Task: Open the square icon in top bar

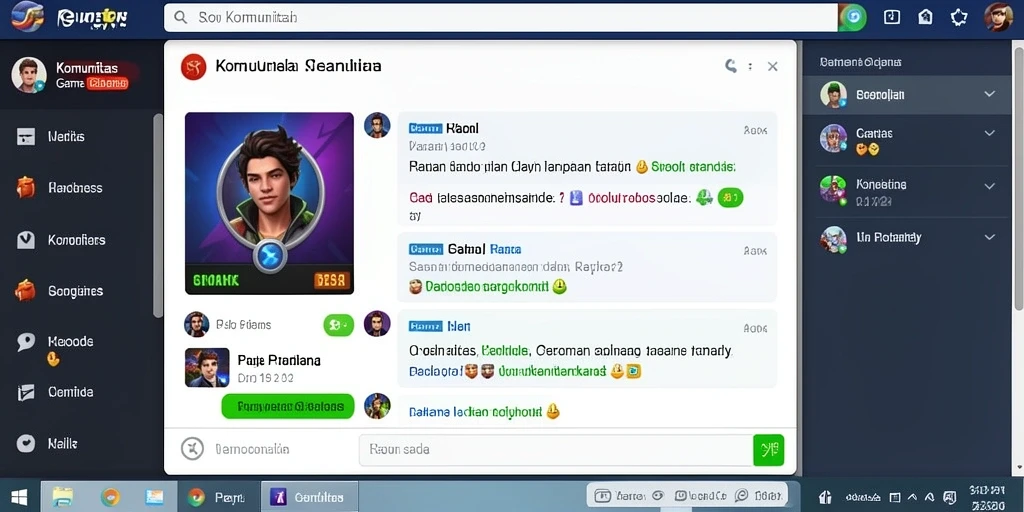Action: pyautogui.click(x=891, y=18)
